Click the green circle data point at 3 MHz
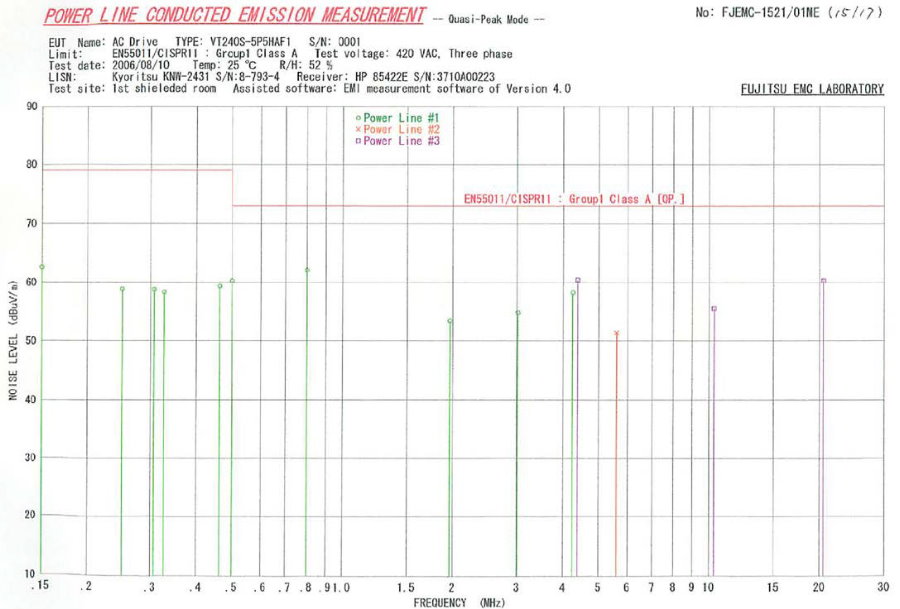 (x=518, y=312)
